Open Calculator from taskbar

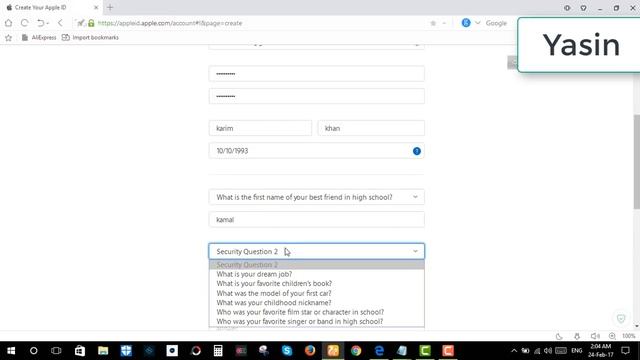coord(218,351)
